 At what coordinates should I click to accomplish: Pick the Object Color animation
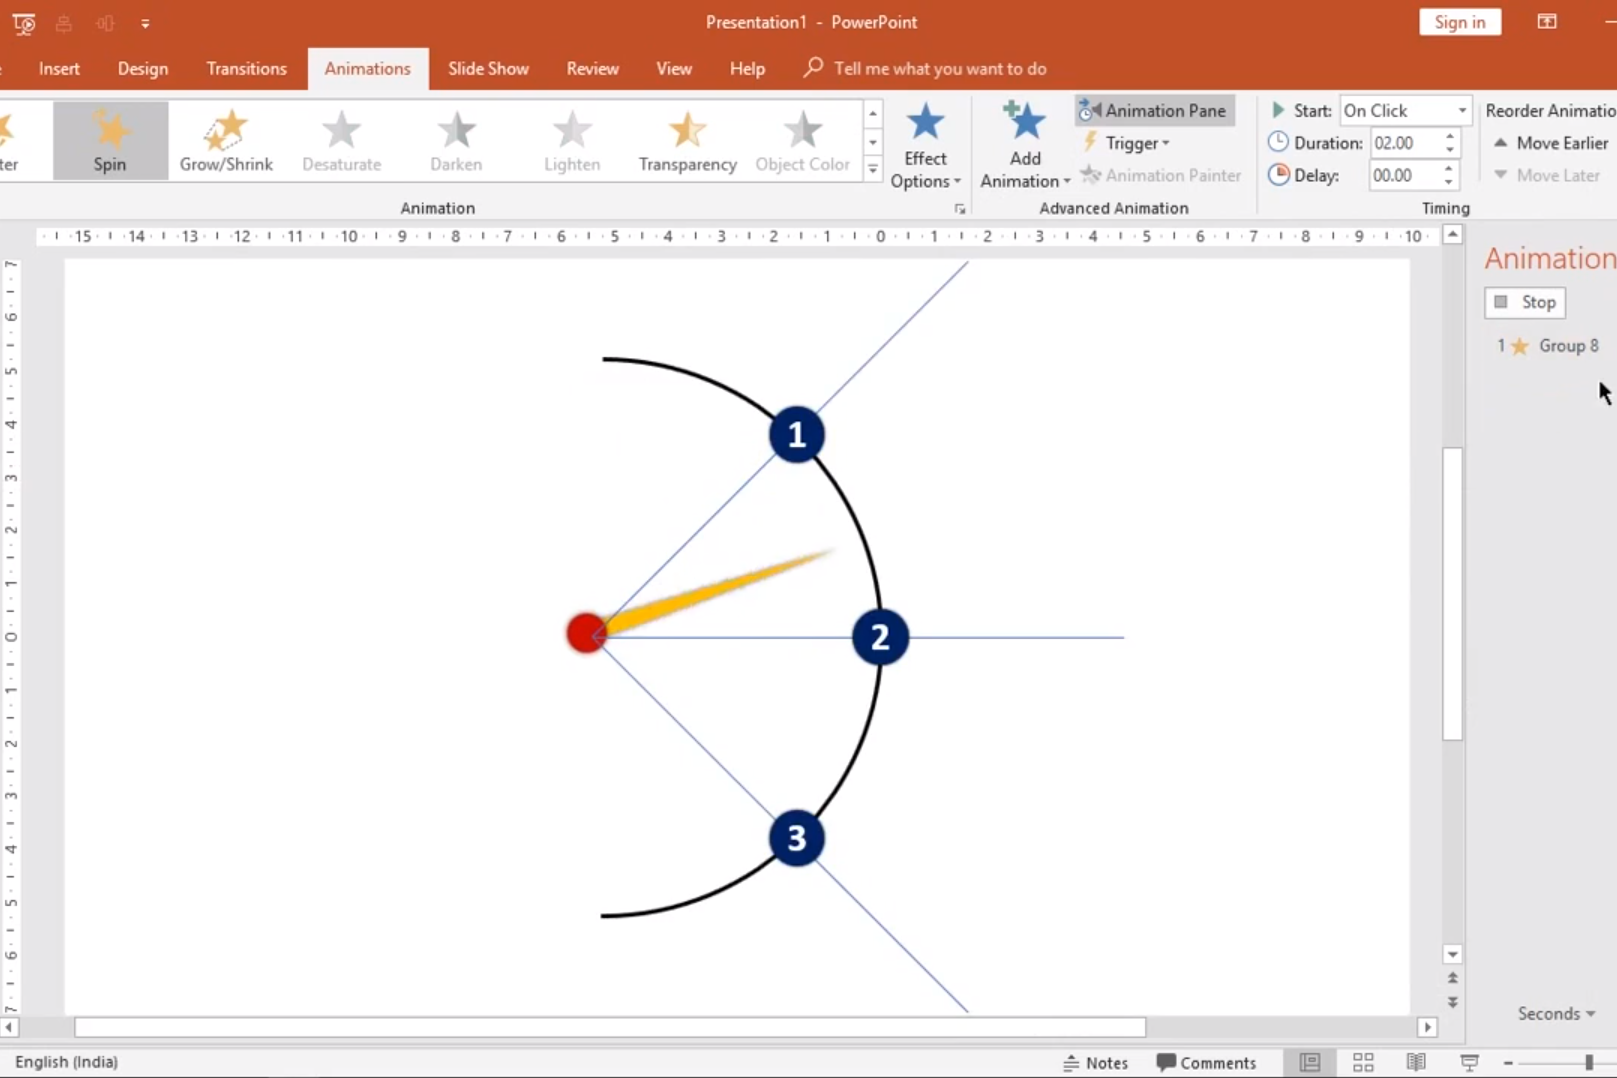pyautogui.click(x=802, y=141)
